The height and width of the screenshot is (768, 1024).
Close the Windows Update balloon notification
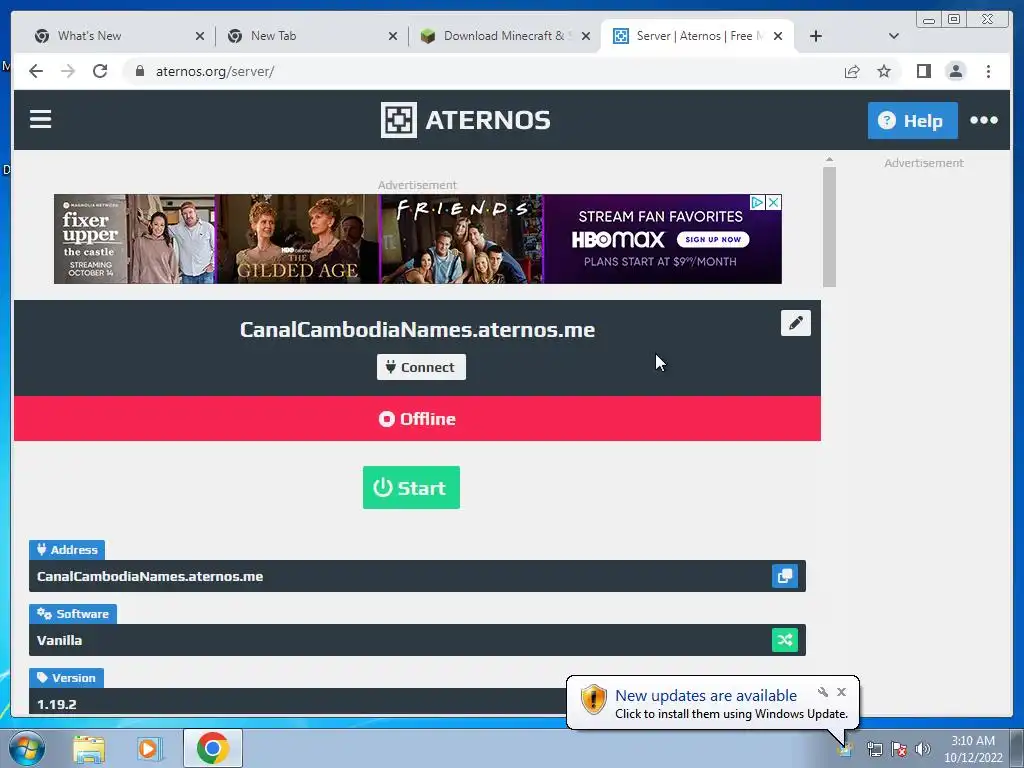coord(841,692)
